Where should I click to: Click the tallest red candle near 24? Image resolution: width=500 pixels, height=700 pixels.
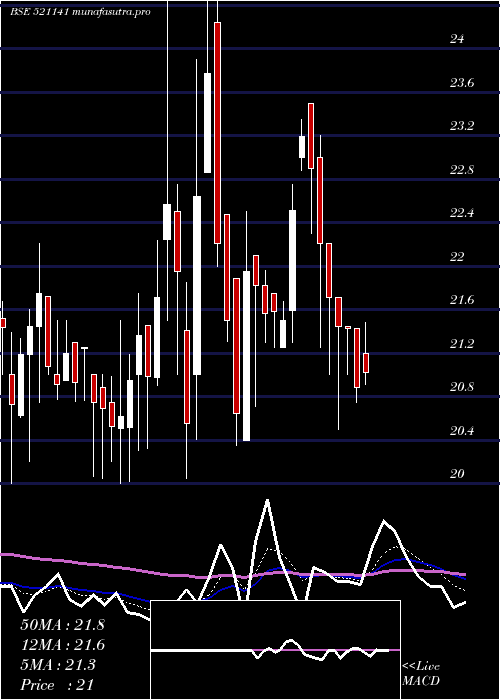[217, 133]
